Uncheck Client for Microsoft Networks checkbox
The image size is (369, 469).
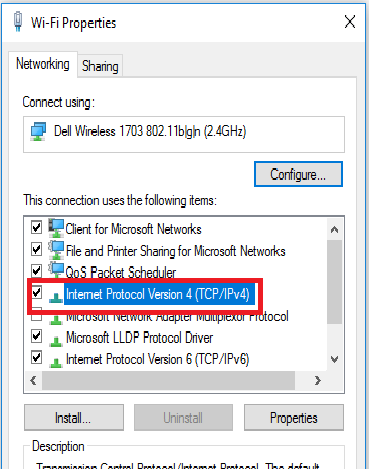pos(36,227)
